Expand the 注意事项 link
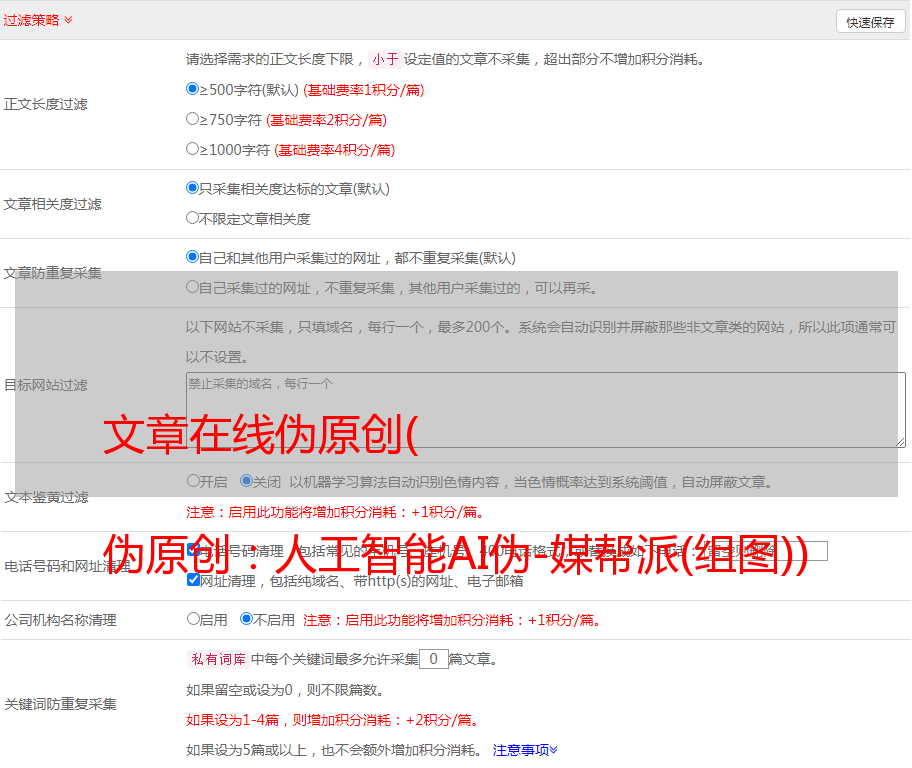This screenshot has width=912, height=768. pyautogui.click(x=525, y=750)
